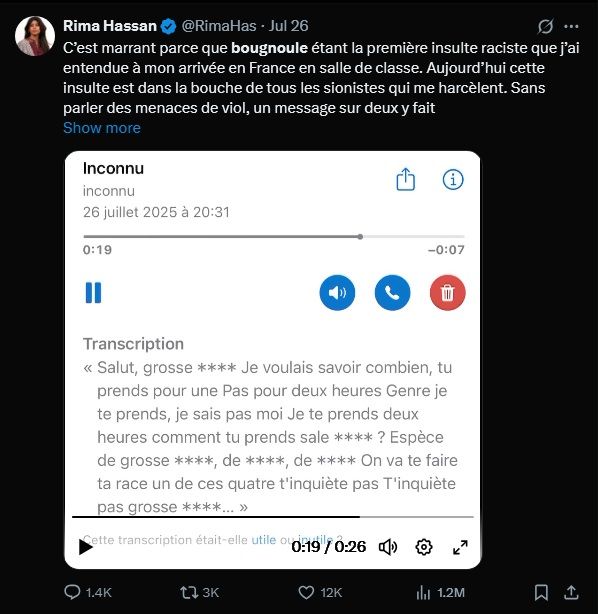The image size is (598, 614).
Task: Reply to the post via the comment icon
Action: pyautogui.click(x=72, y=592)
